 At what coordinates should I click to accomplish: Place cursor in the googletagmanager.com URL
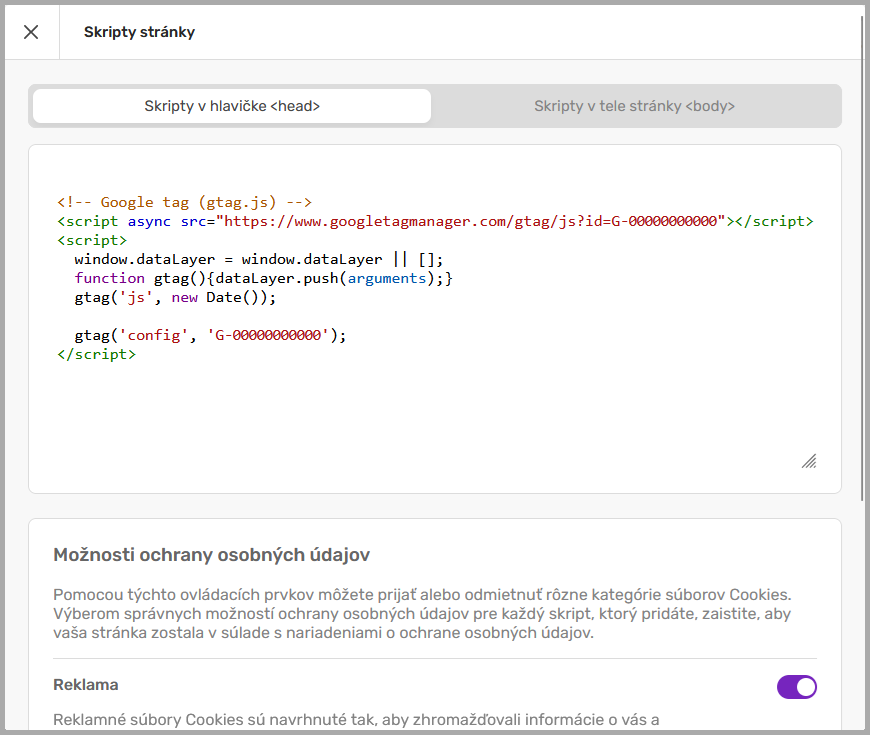(470, 221)
